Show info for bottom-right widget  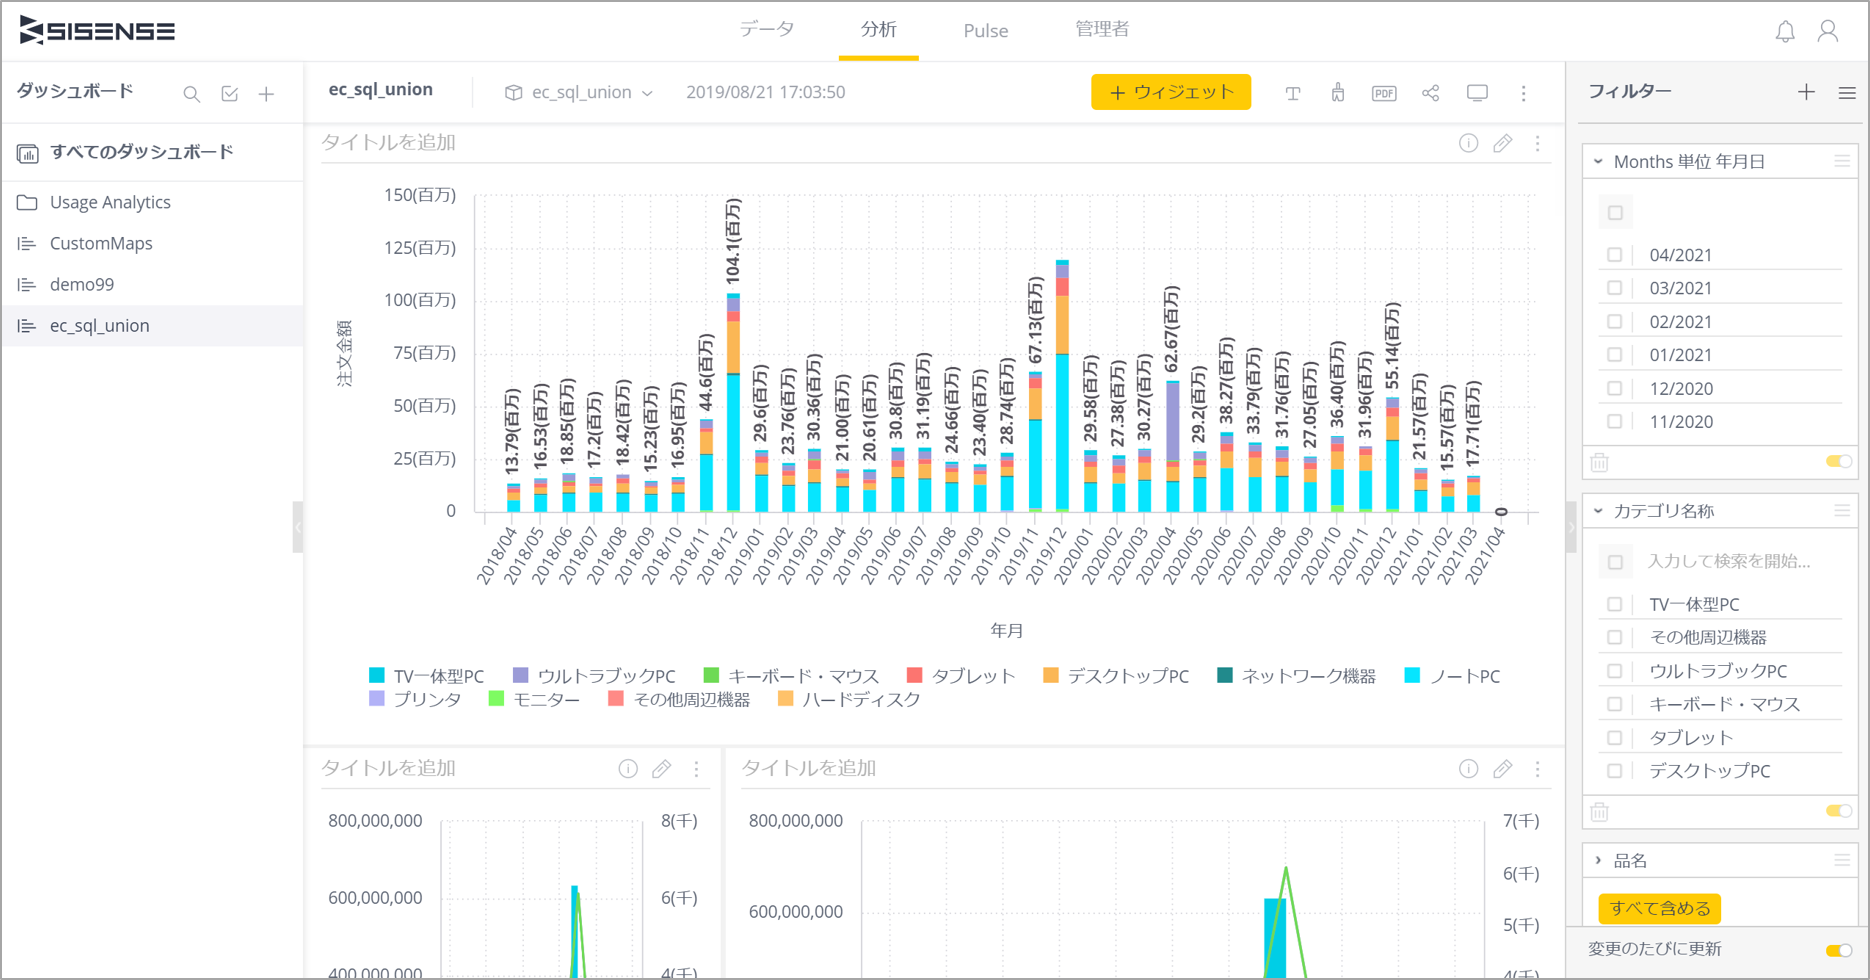tap(1468, 769)
